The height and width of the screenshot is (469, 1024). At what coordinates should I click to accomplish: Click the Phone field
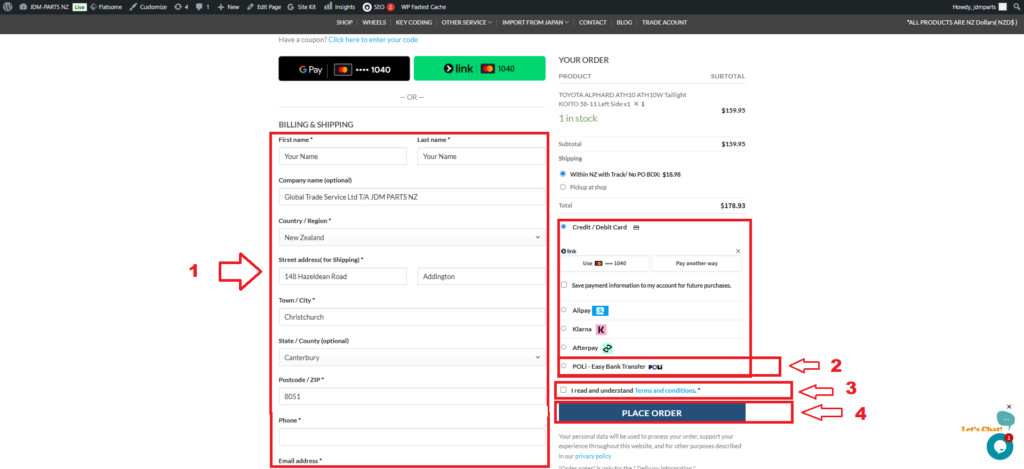412,437
